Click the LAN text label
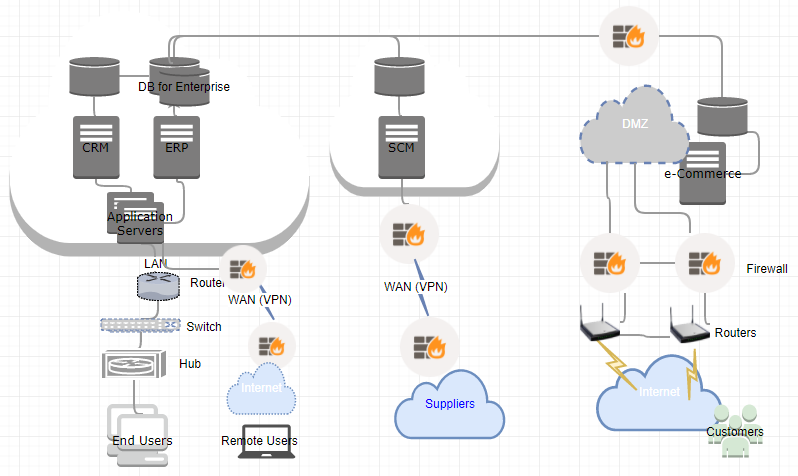Viewport: 798px width, 476px height. (155, 264)
